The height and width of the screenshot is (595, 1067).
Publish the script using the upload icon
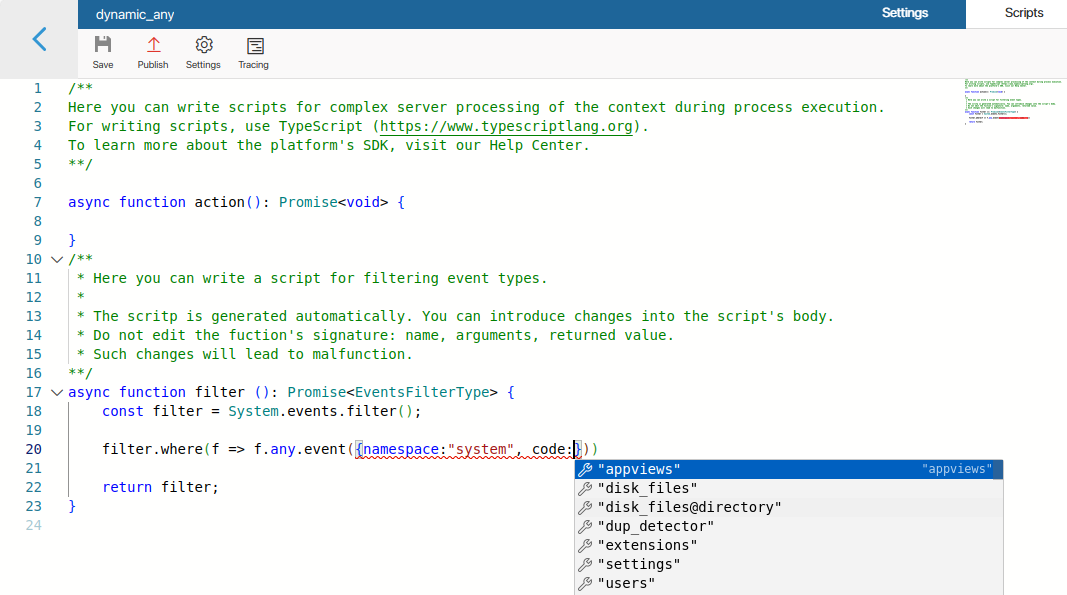153,46
